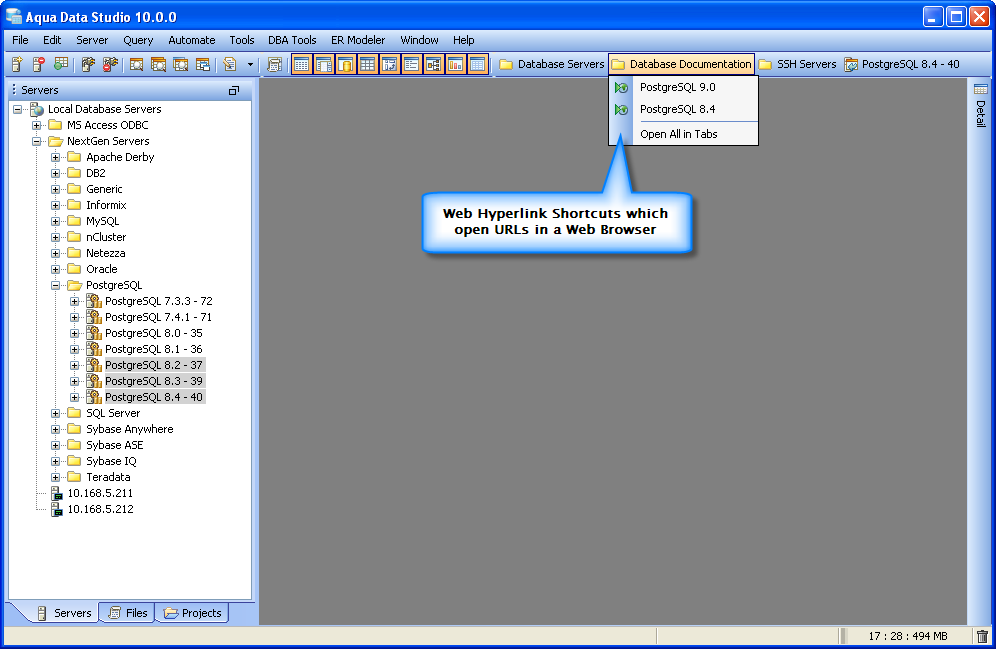Viewport: 996px width, 649px height.
Task: Click the third query window magnifier icon
Action: pos(180,64)
